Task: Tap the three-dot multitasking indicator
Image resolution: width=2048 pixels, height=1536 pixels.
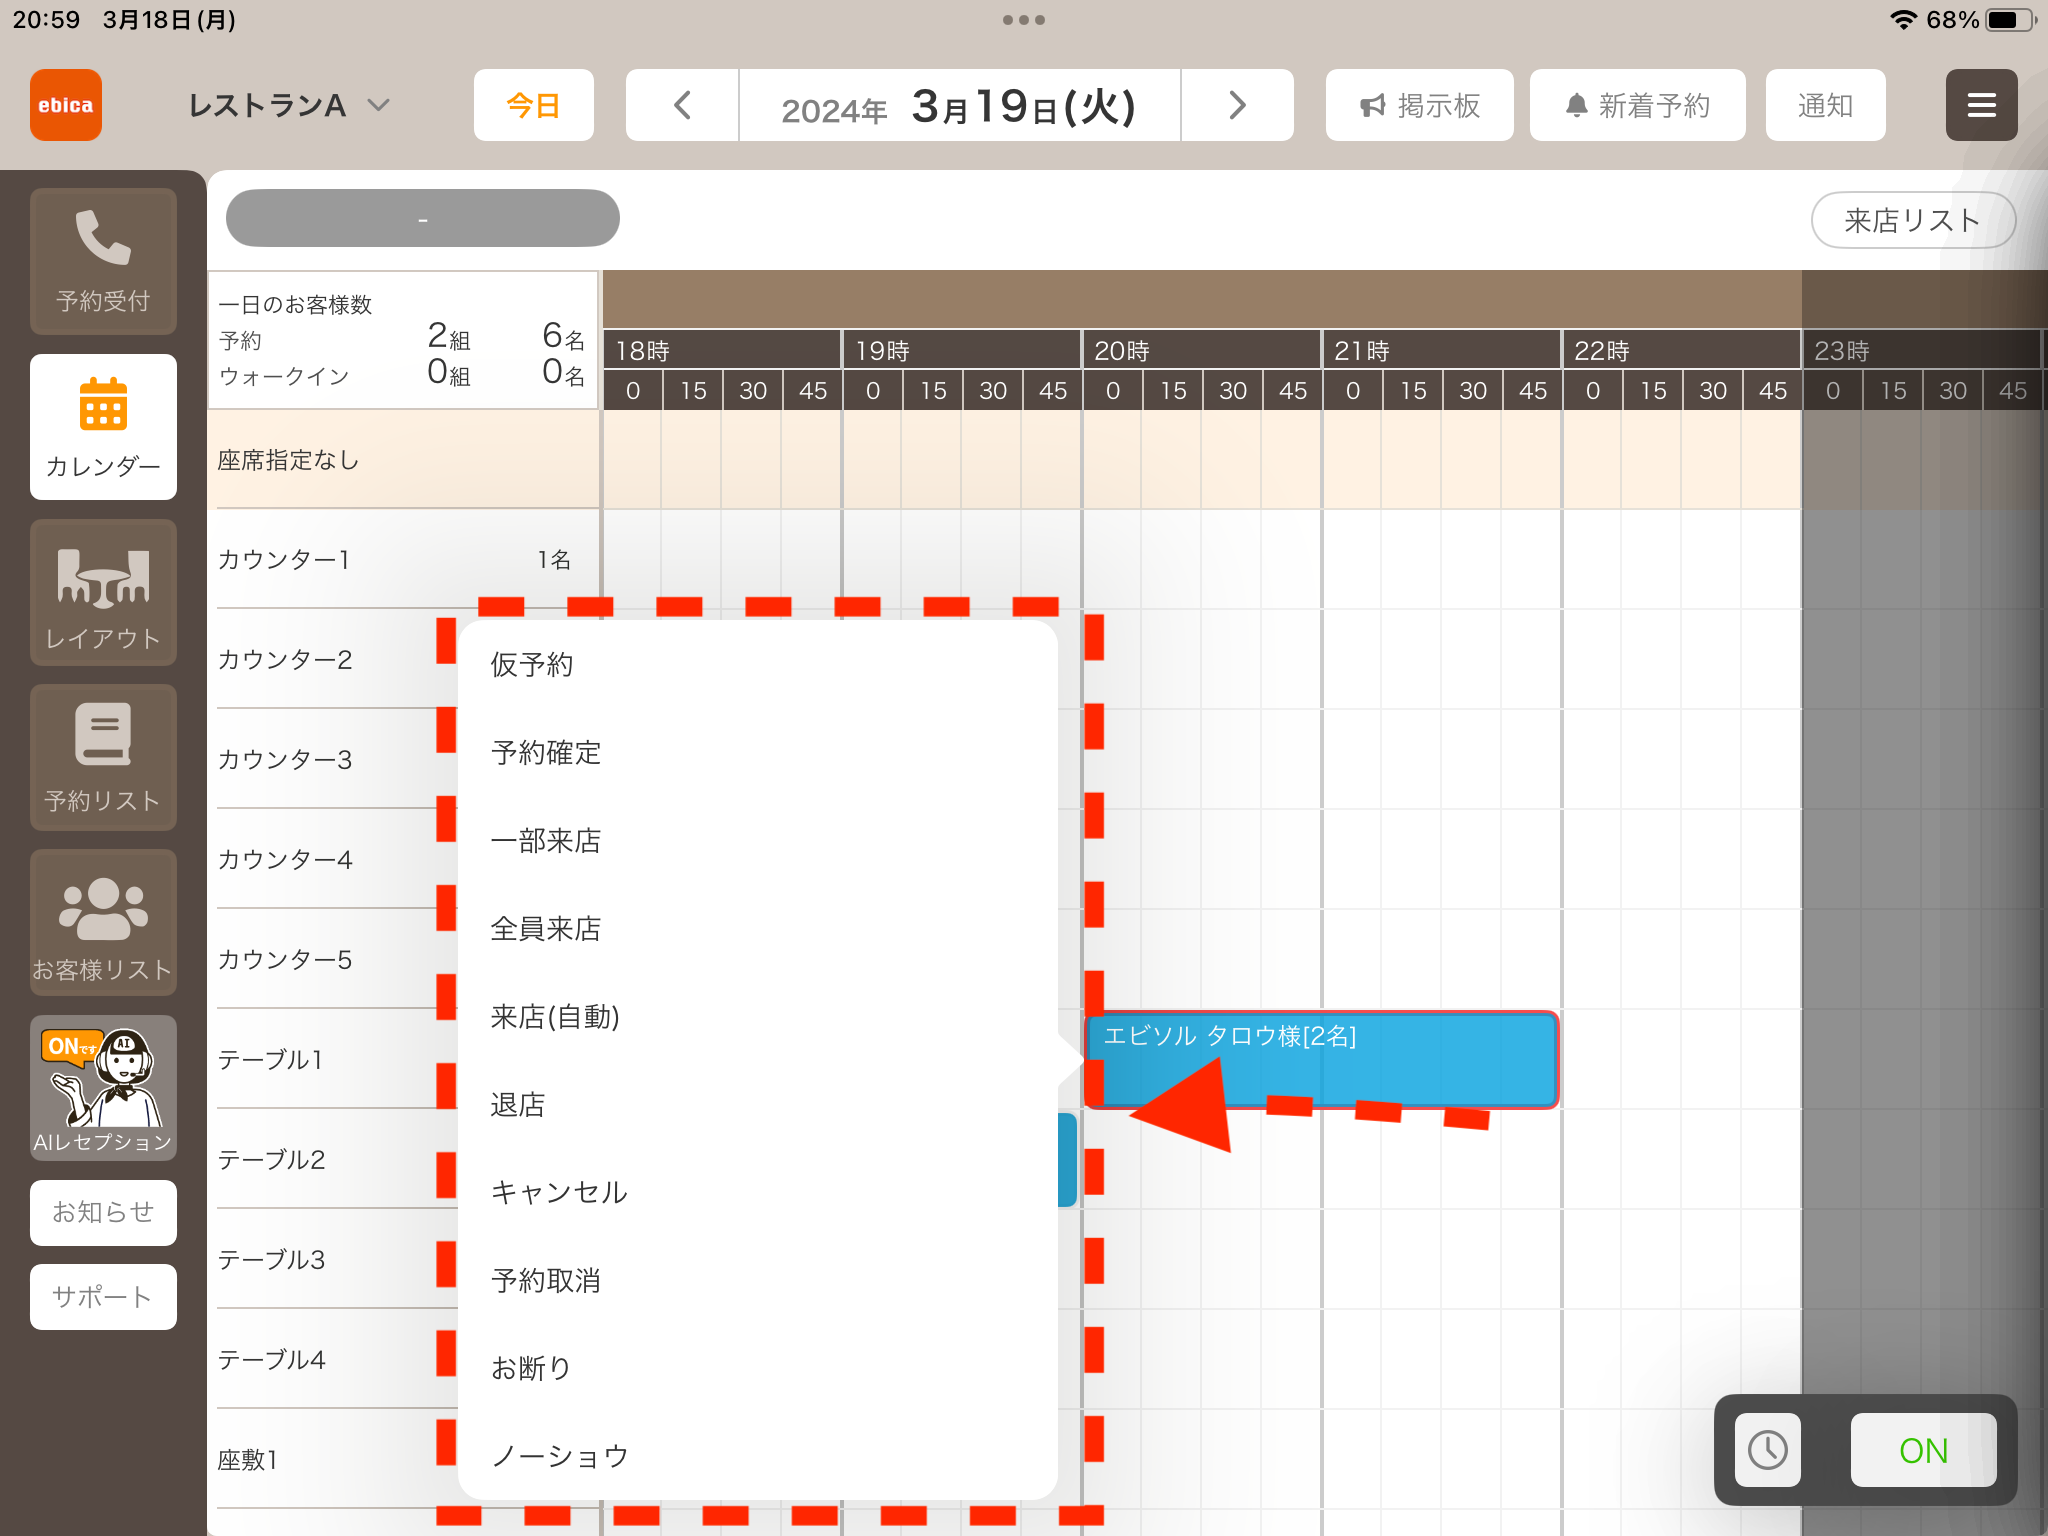Action: [1024, 20]
